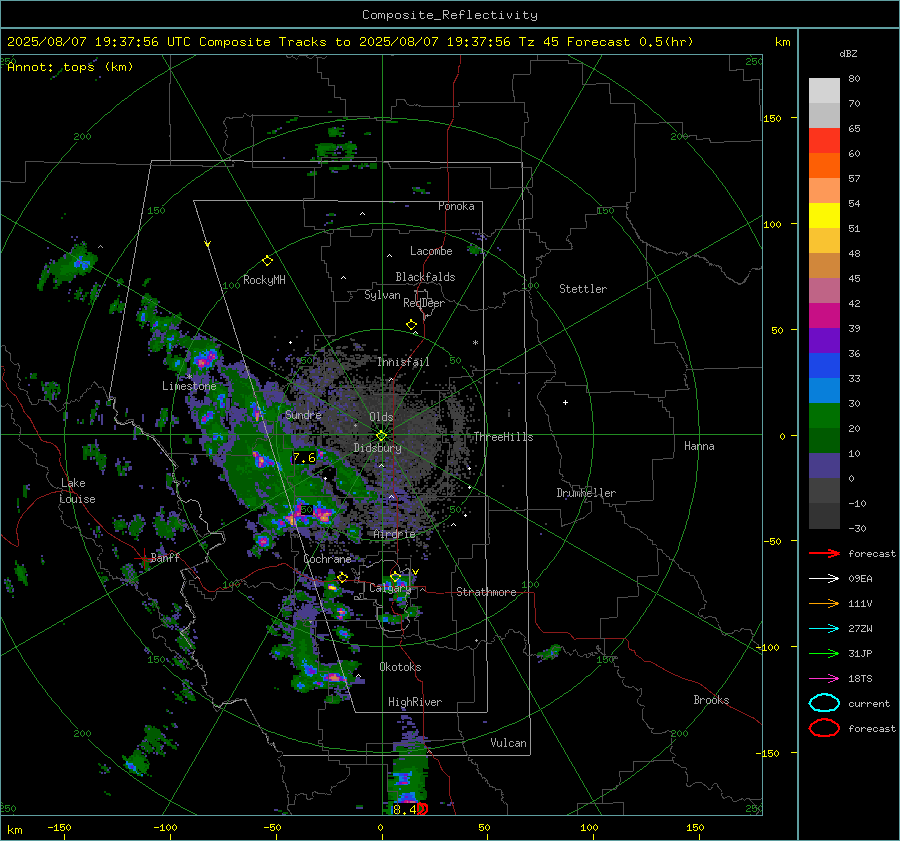This screenshot has width=900, height=841.
Task: Click the ThreeHills town label
Action: point(503,437)
